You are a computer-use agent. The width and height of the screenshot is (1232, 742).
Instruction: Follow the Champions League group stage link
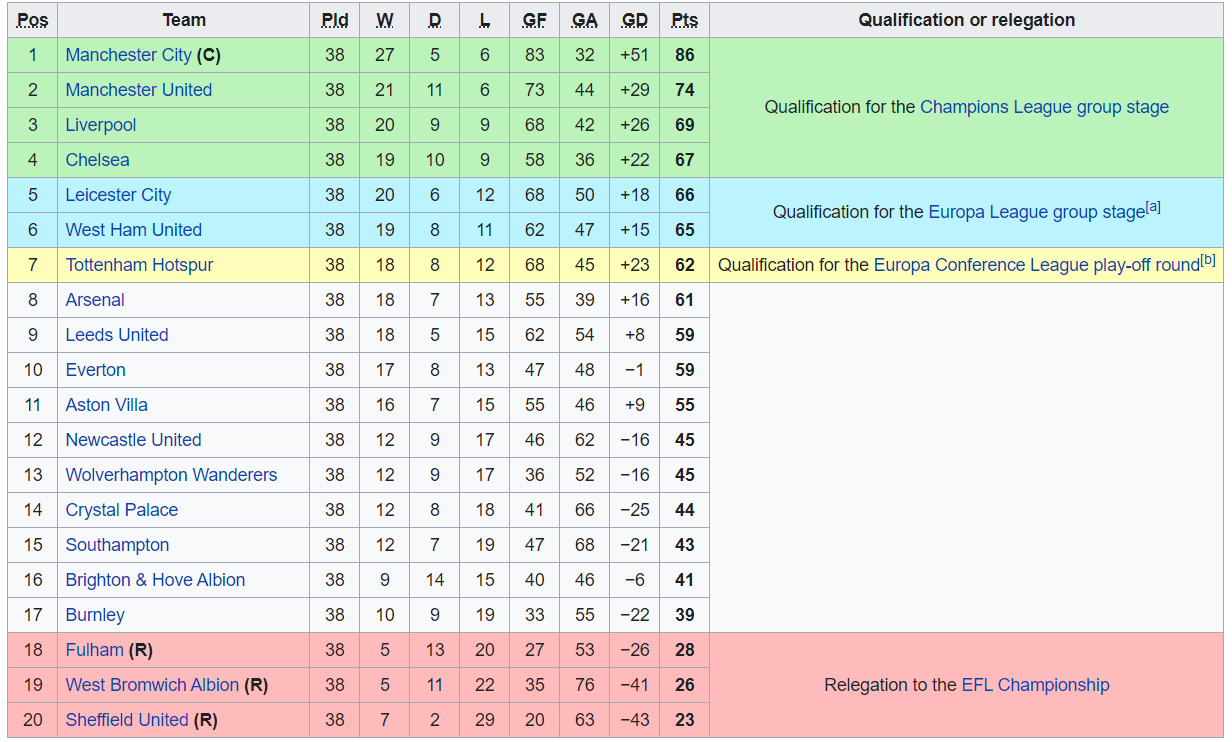point(1044,107)
